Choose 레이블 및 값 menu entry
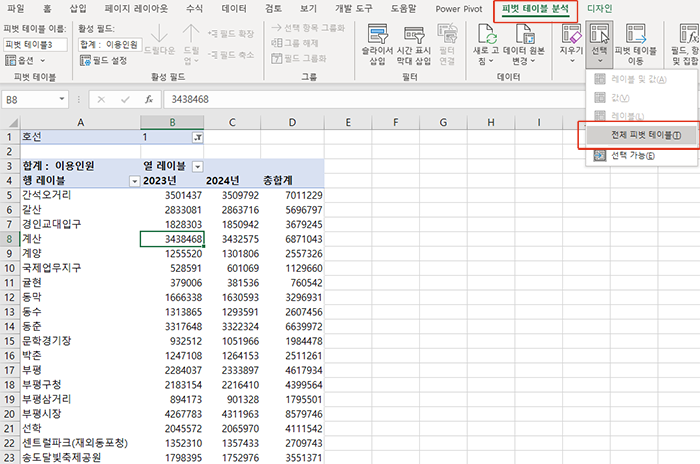 point(642,79)
